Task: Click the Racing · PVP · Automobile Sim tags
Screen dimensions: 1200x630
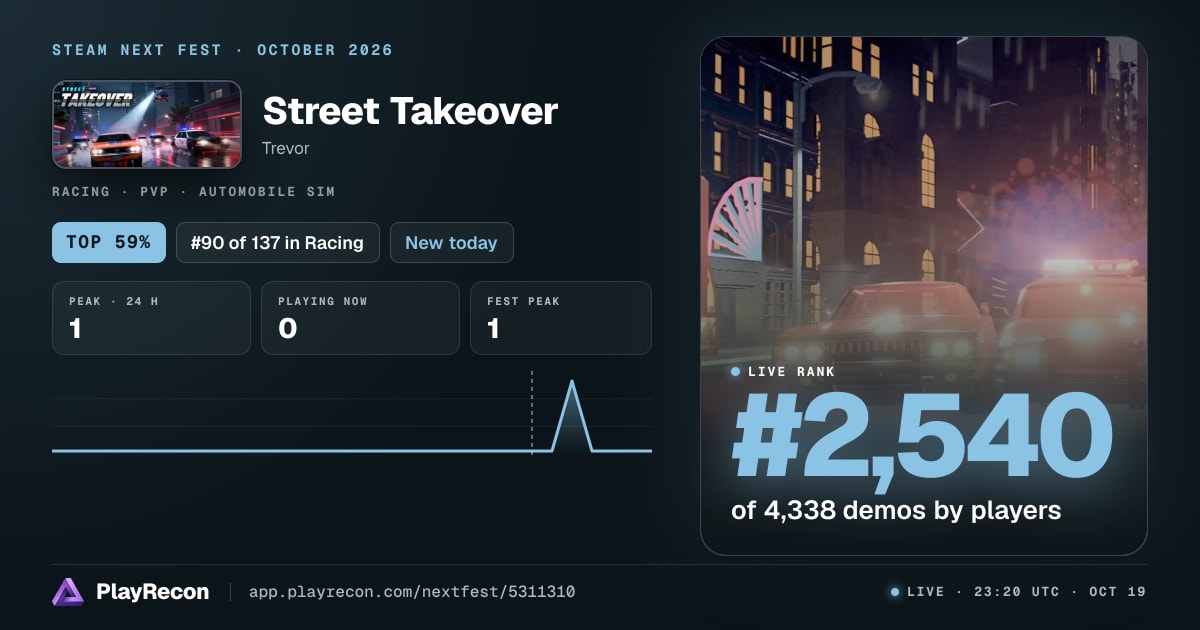Action: pyautogui.click(x=194, y=191)
